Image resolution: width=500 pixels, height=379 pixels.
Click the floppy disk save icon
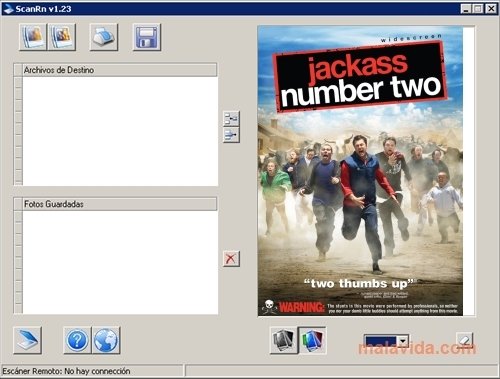(147, 37)
